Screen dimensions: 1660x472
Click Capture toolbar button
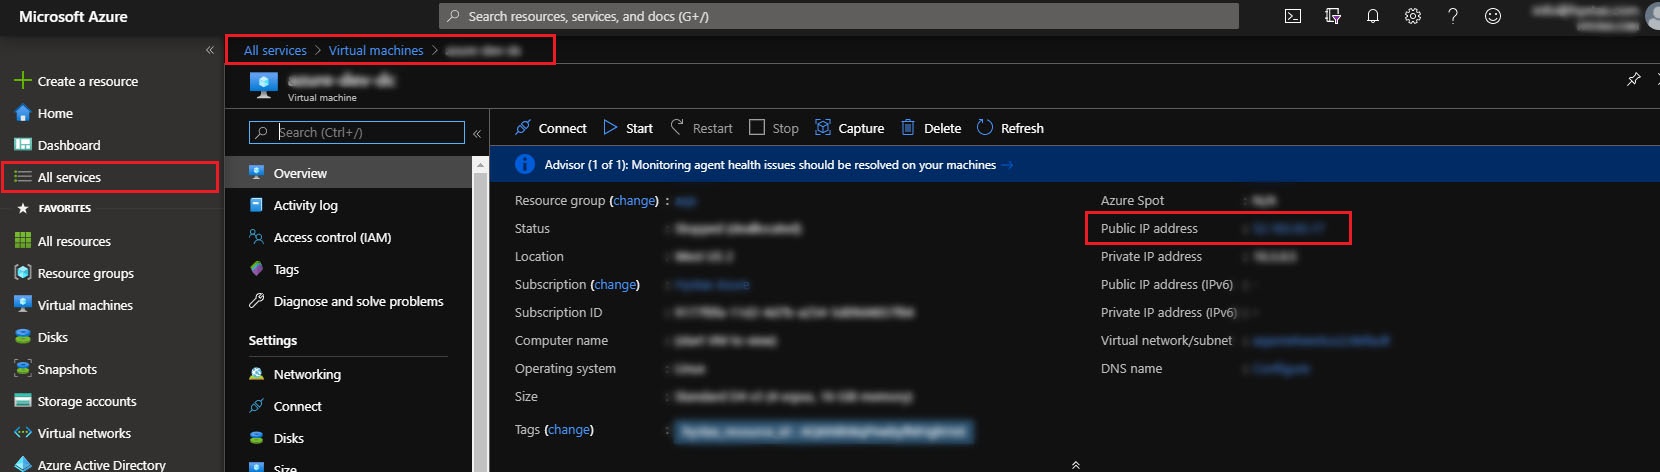click(850, 128)
